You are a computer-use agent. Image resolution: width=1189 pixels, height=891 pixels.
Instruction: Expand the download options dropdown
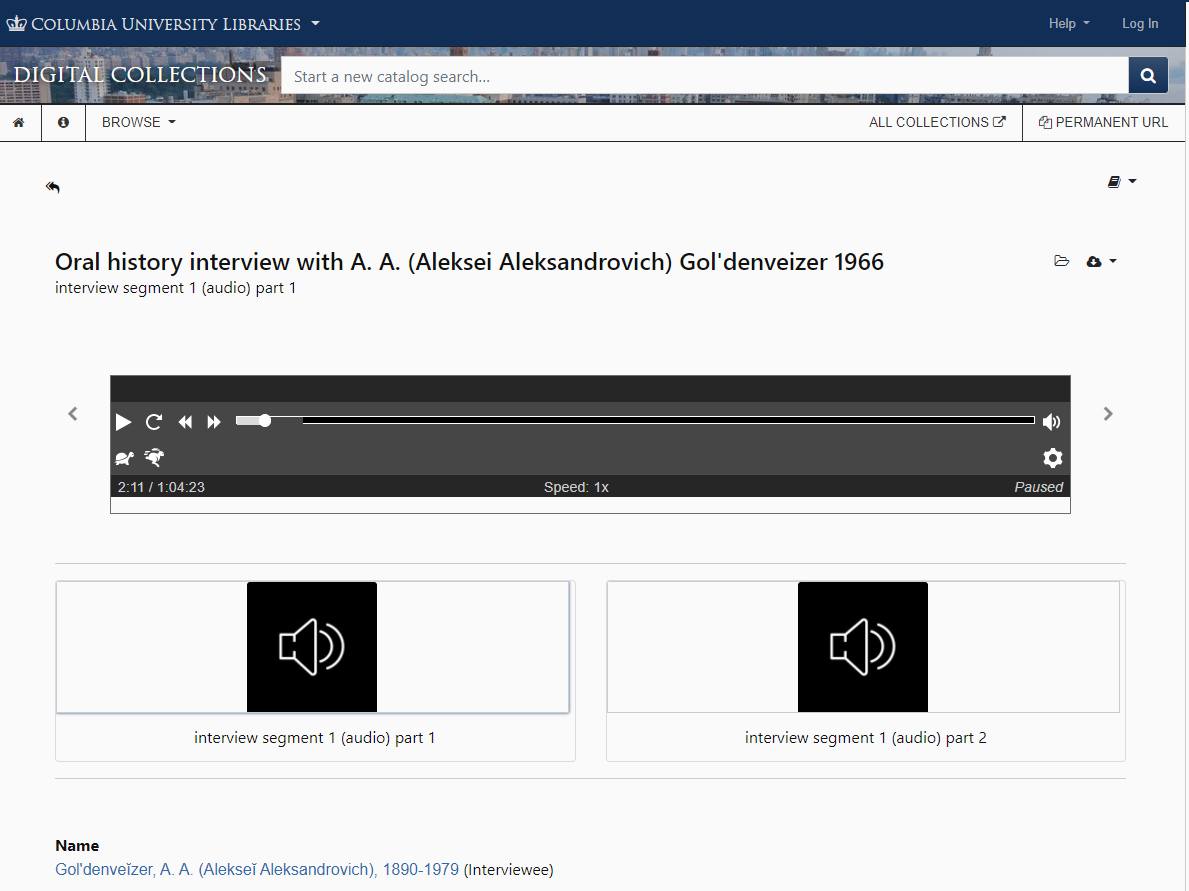click(x=1101, y=261)
